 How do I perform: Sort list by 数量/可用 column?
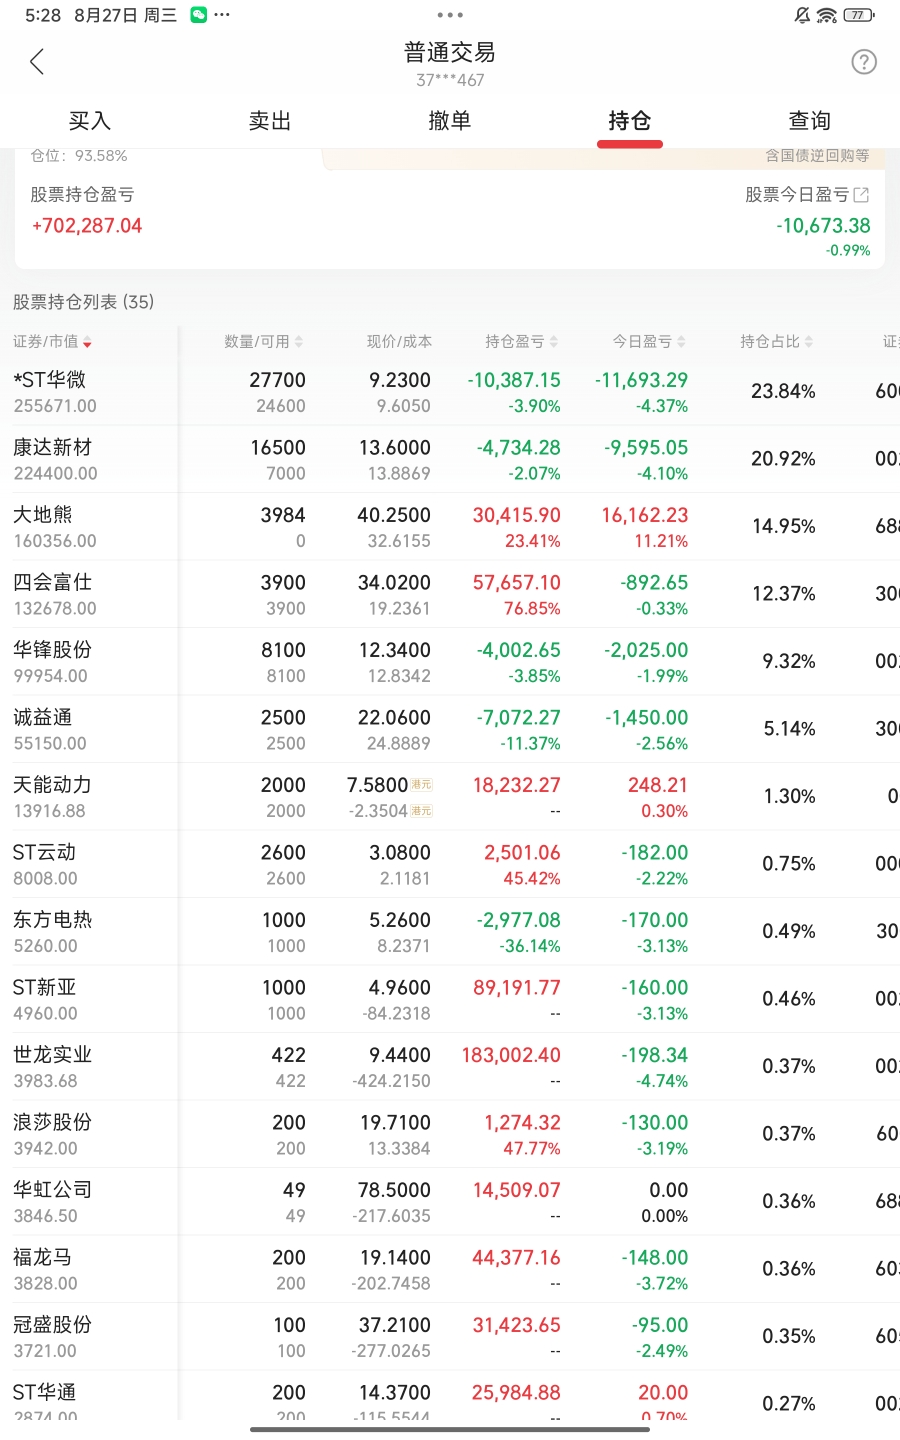coord(263,342)
